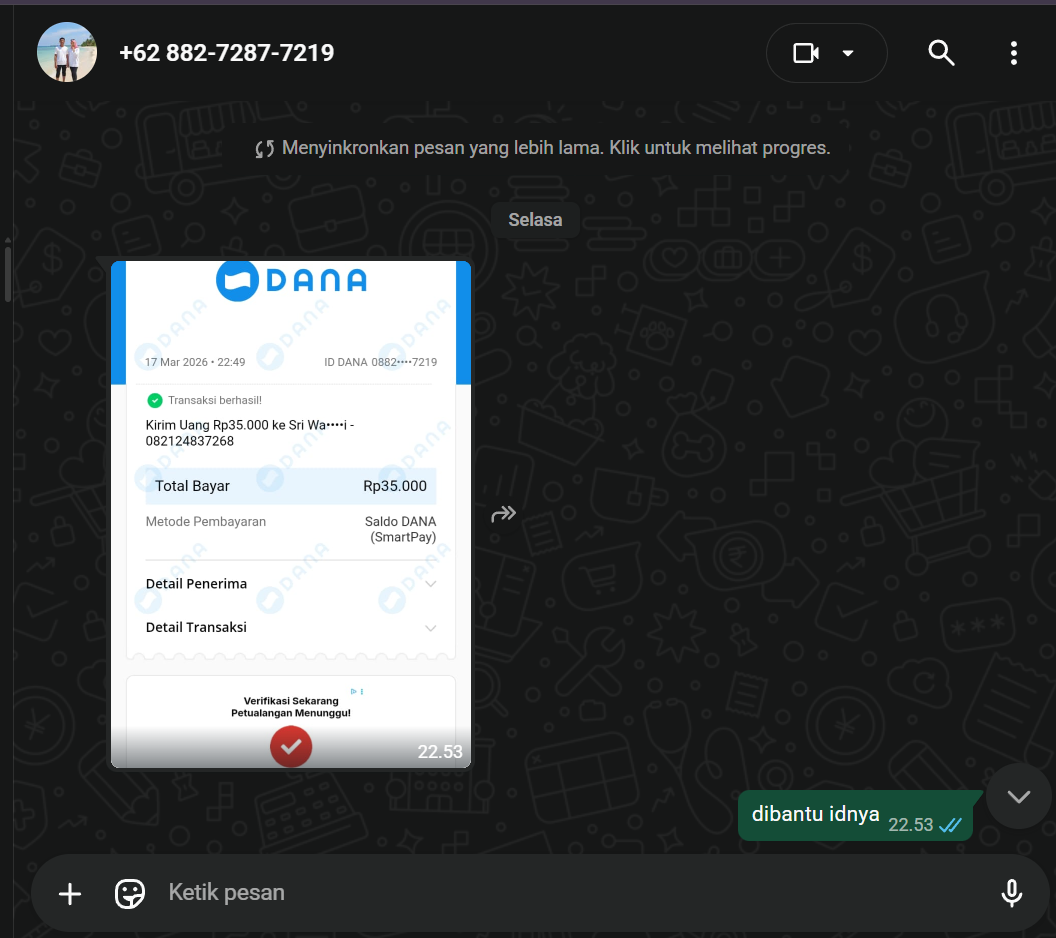This screenshot has width=1056, height=938.
Task: Record a voice message
Action: click(x=1011, y=894)
